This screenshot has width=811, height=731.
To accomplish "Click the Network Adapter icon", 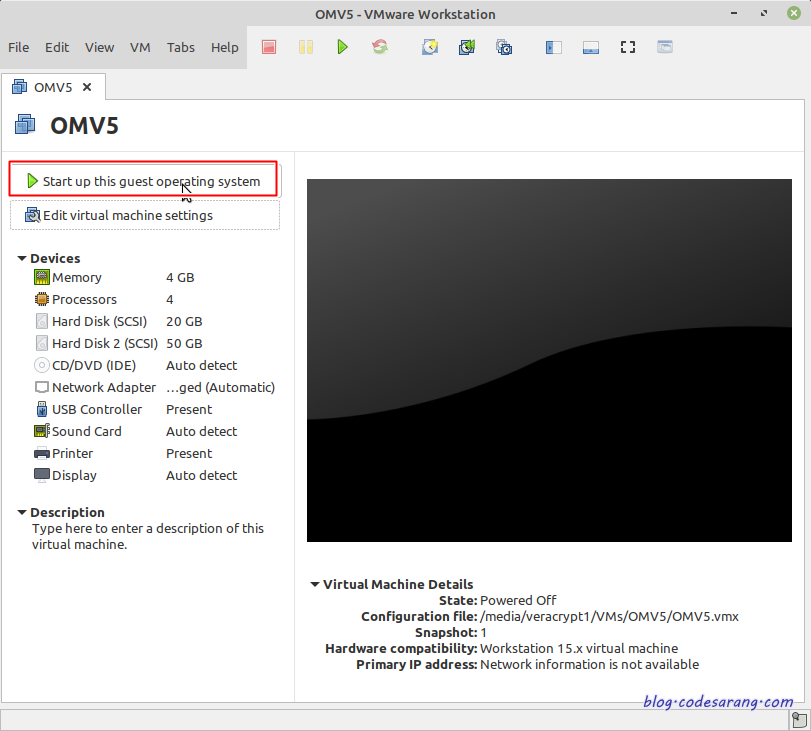I will [41, 387].
